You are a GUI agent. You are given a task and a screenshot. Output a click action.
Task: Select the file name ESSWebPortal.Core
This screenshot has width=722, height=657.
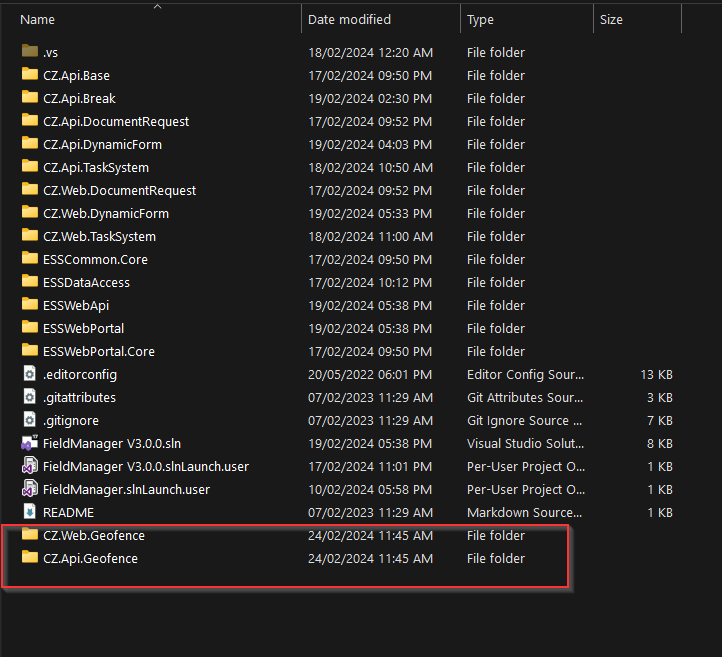point(99,352)
